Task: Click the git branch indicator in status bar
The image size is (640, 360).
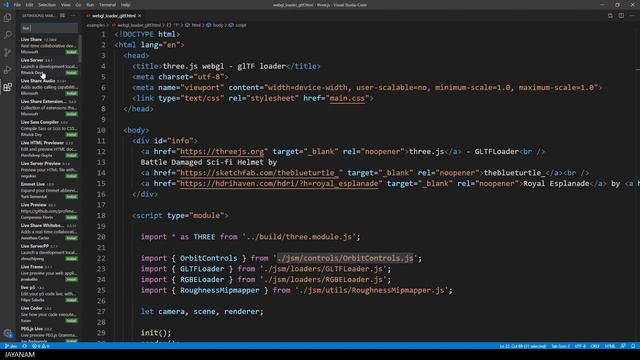Action: [x=11, y=346]
